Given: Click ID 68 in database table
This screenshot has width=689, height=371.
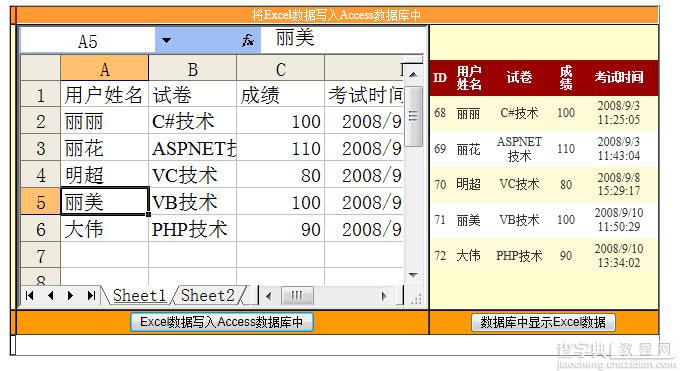Looking at the screenshot, I should (440, 113).
